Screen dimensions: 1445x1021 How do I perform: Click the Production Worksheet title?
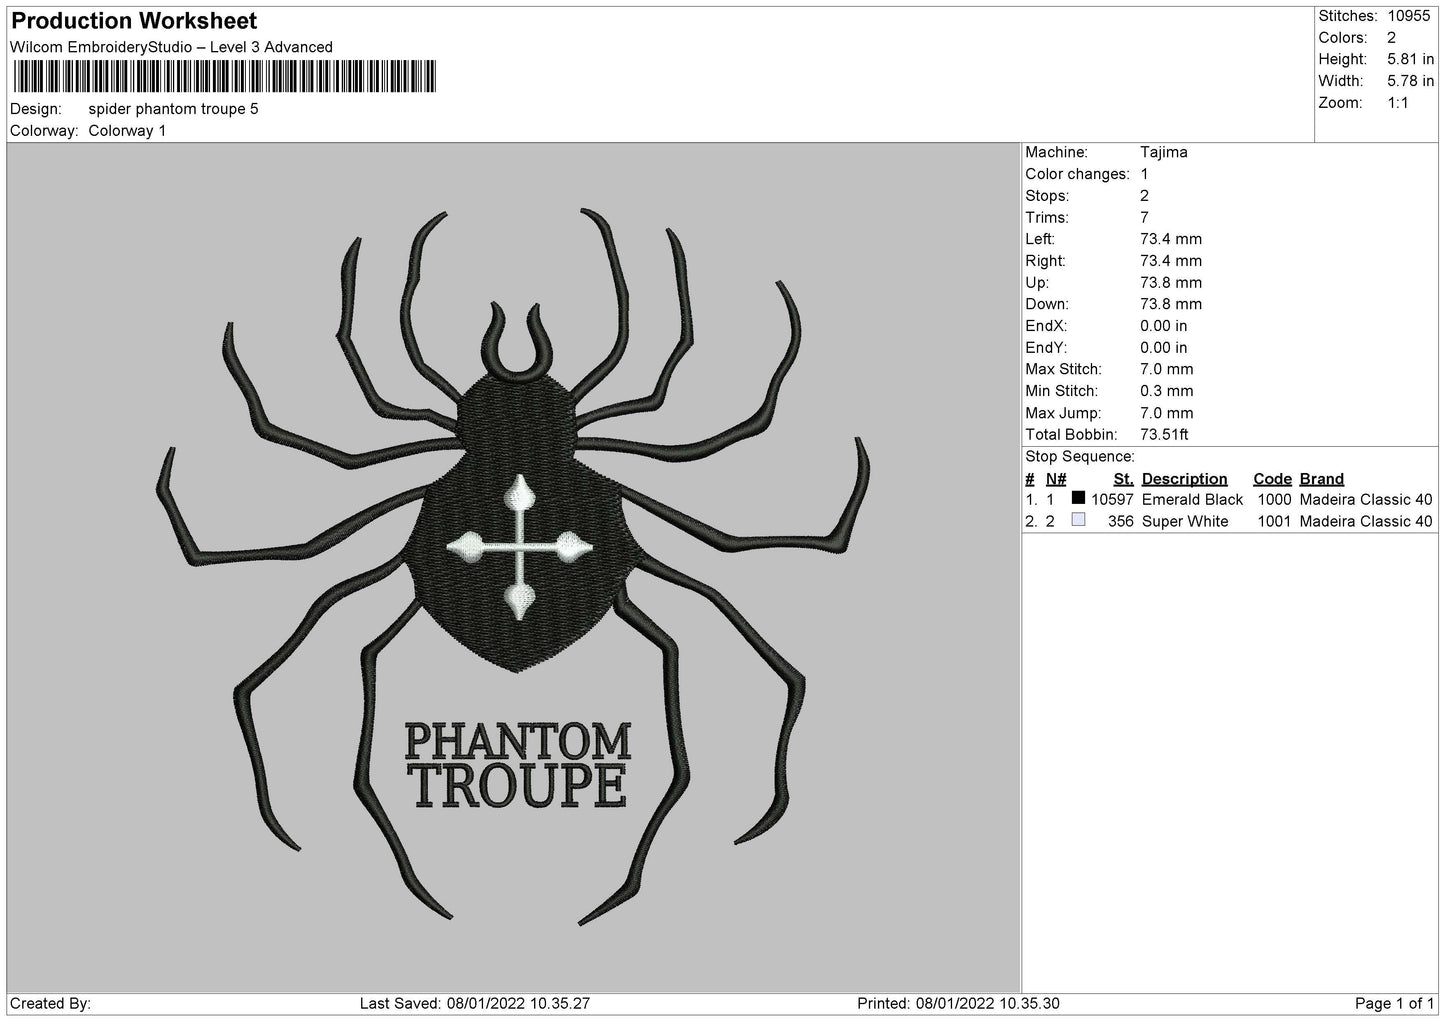pyautogui.click(x=134, y=21)
